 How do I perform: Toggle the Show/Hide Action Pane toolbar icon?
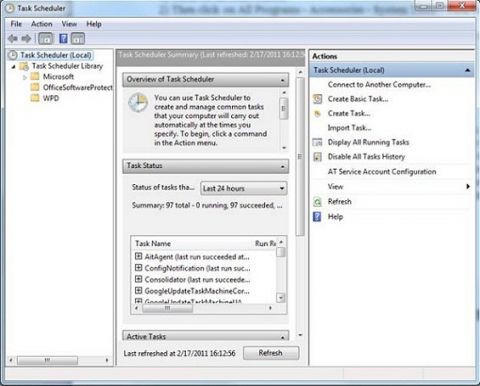click(x=78, y=39)
